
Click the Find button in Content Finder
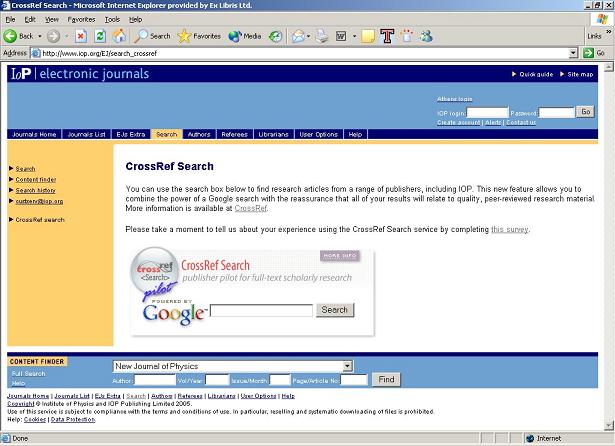pyautogui.click(x=386, y=379)
